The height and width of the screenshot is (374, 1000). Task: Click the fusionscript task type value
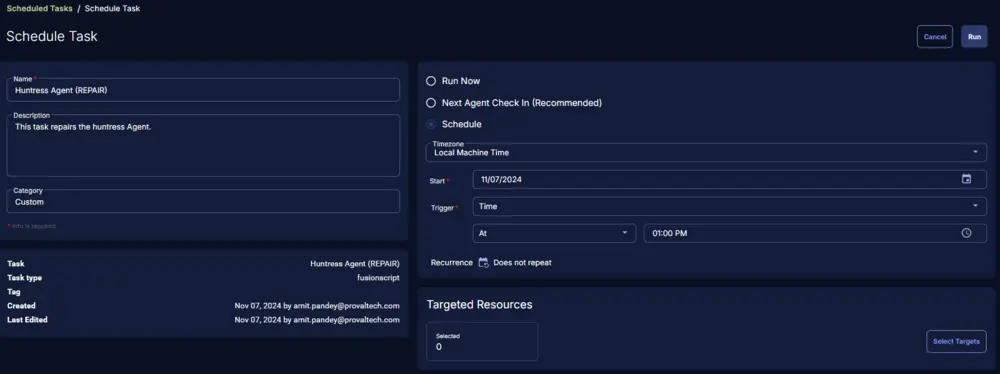378,278
